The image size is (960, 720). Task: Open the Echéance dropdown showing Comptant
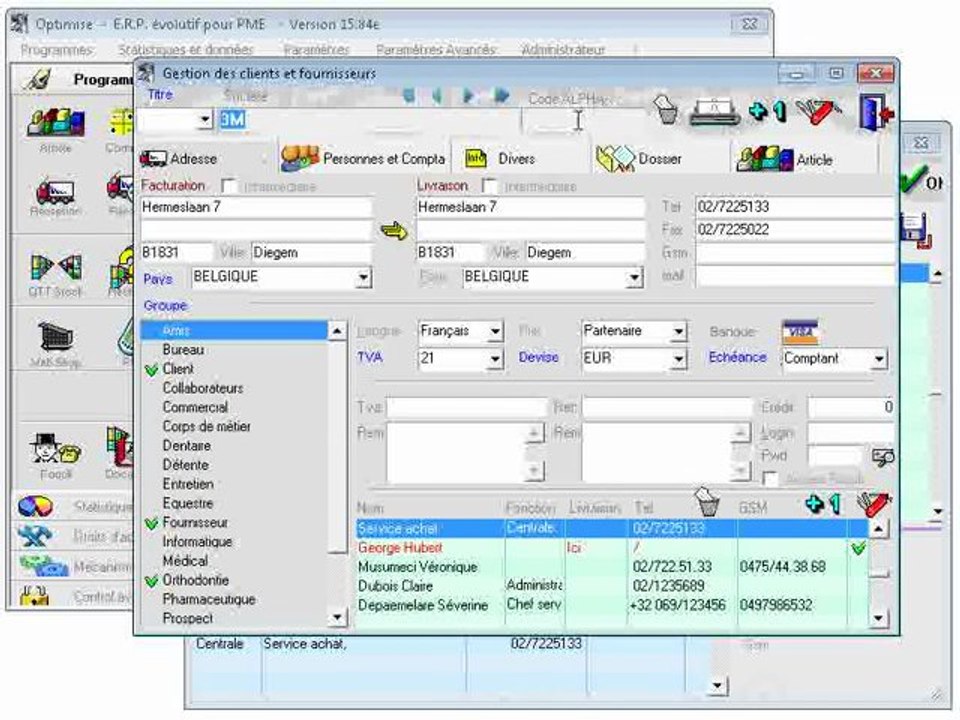[x=879, y=359]
